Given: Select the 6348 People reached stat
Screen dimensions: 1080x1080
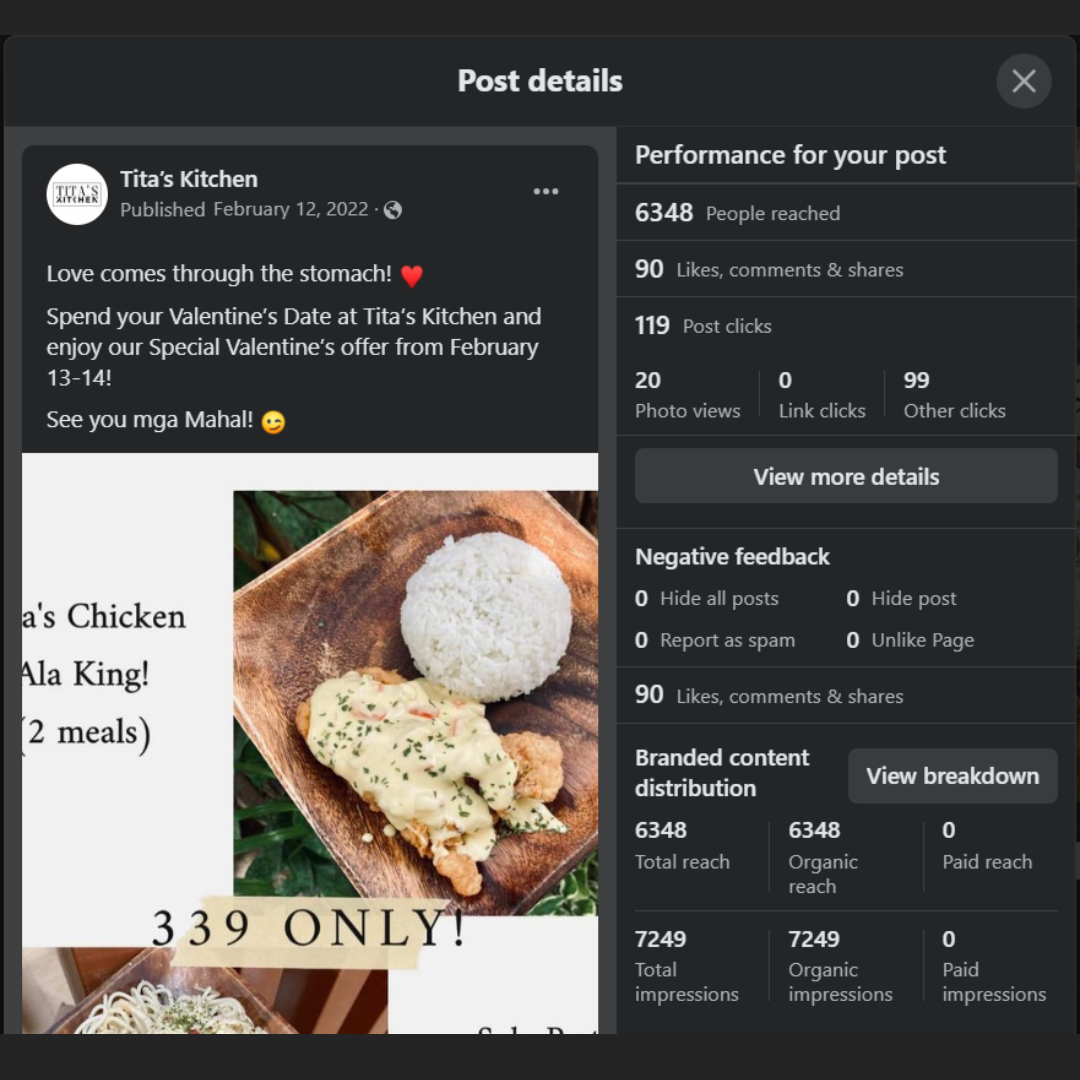Looking at the screenshot, I should (738, 213).
